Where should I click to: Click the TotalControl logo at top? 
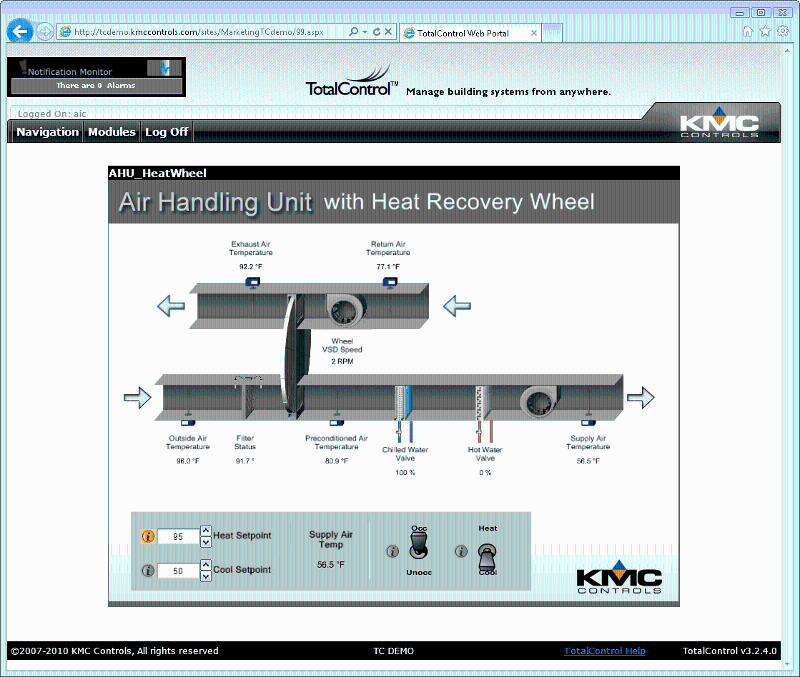[352, 82]
